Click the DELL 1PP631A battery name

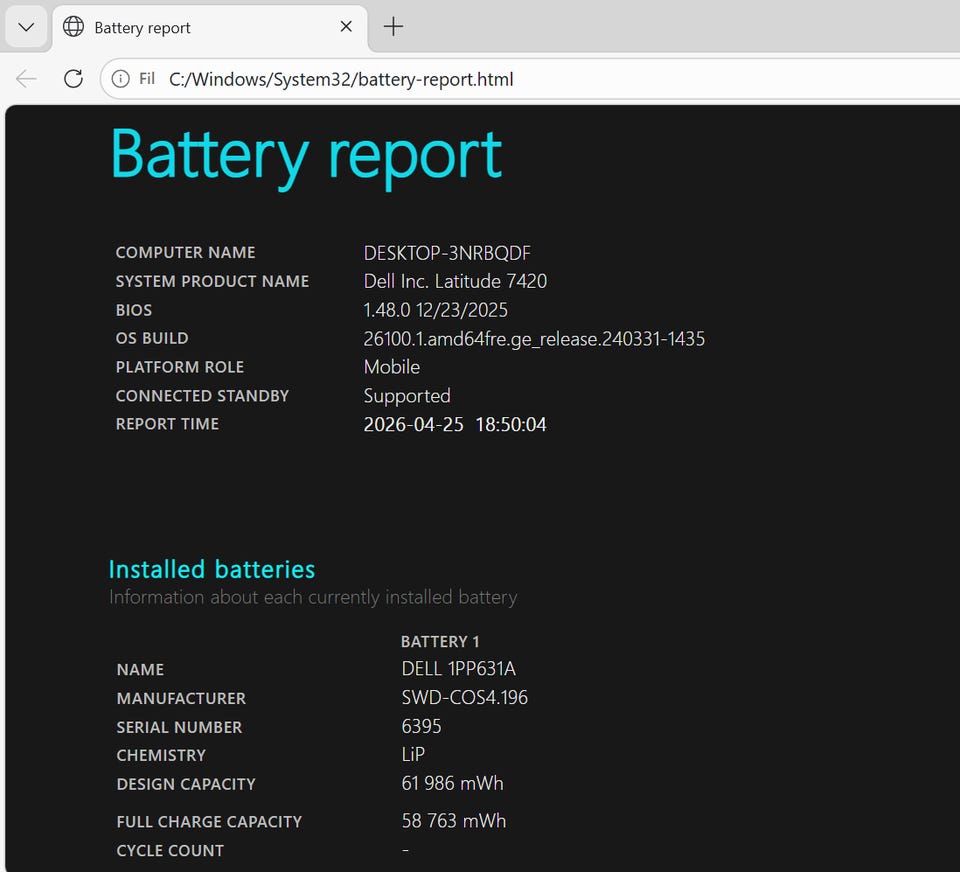(458, 669)
